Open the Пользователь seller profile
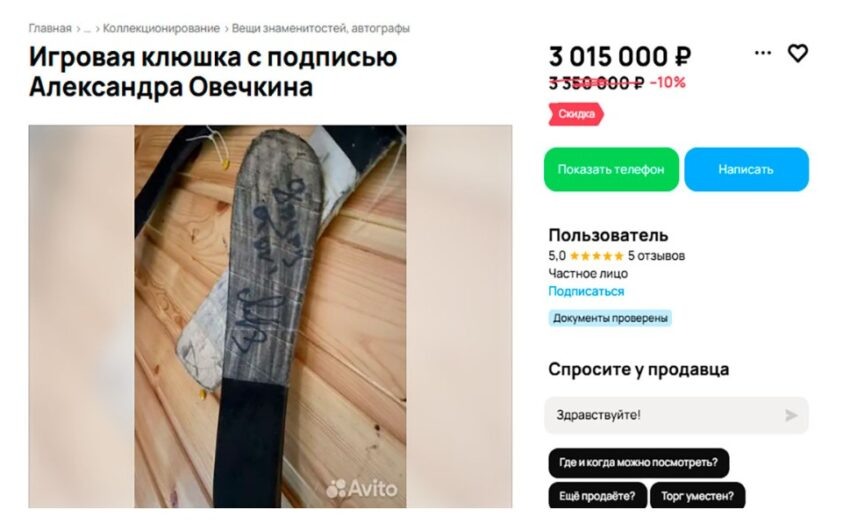 click(608, 235)
